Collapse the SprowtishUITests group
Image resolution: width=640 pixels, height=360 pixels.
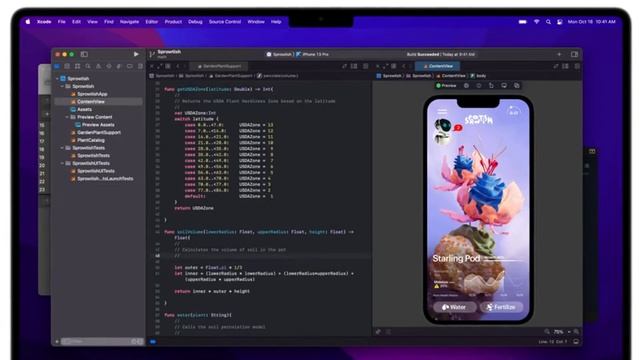[62, 163]
